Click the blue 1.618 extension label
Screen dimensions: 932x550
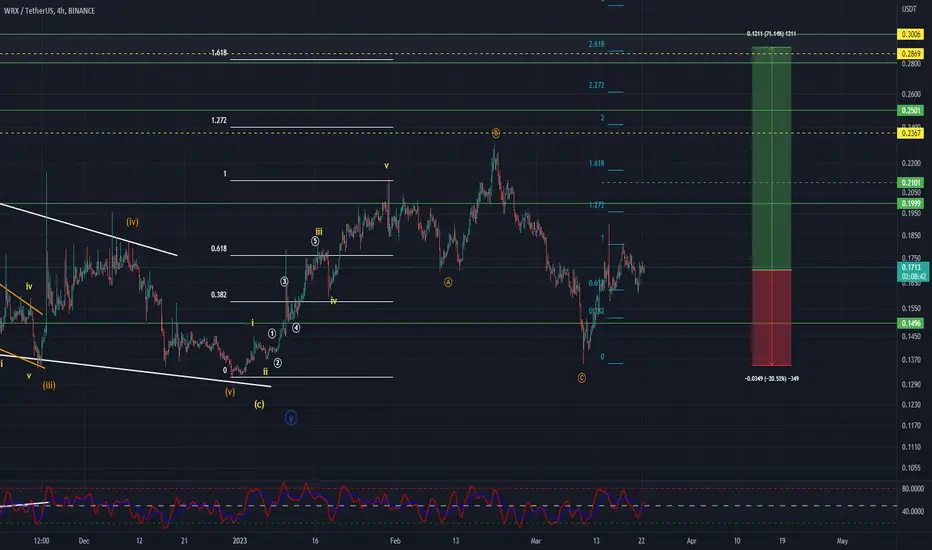click(x=596, y=164)
